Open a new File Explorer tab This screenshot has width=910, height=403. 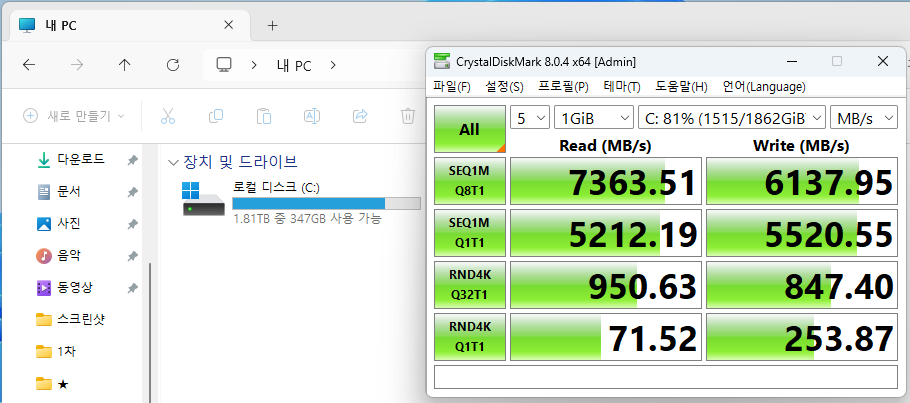pyautogui.click(x=272, y=26)
